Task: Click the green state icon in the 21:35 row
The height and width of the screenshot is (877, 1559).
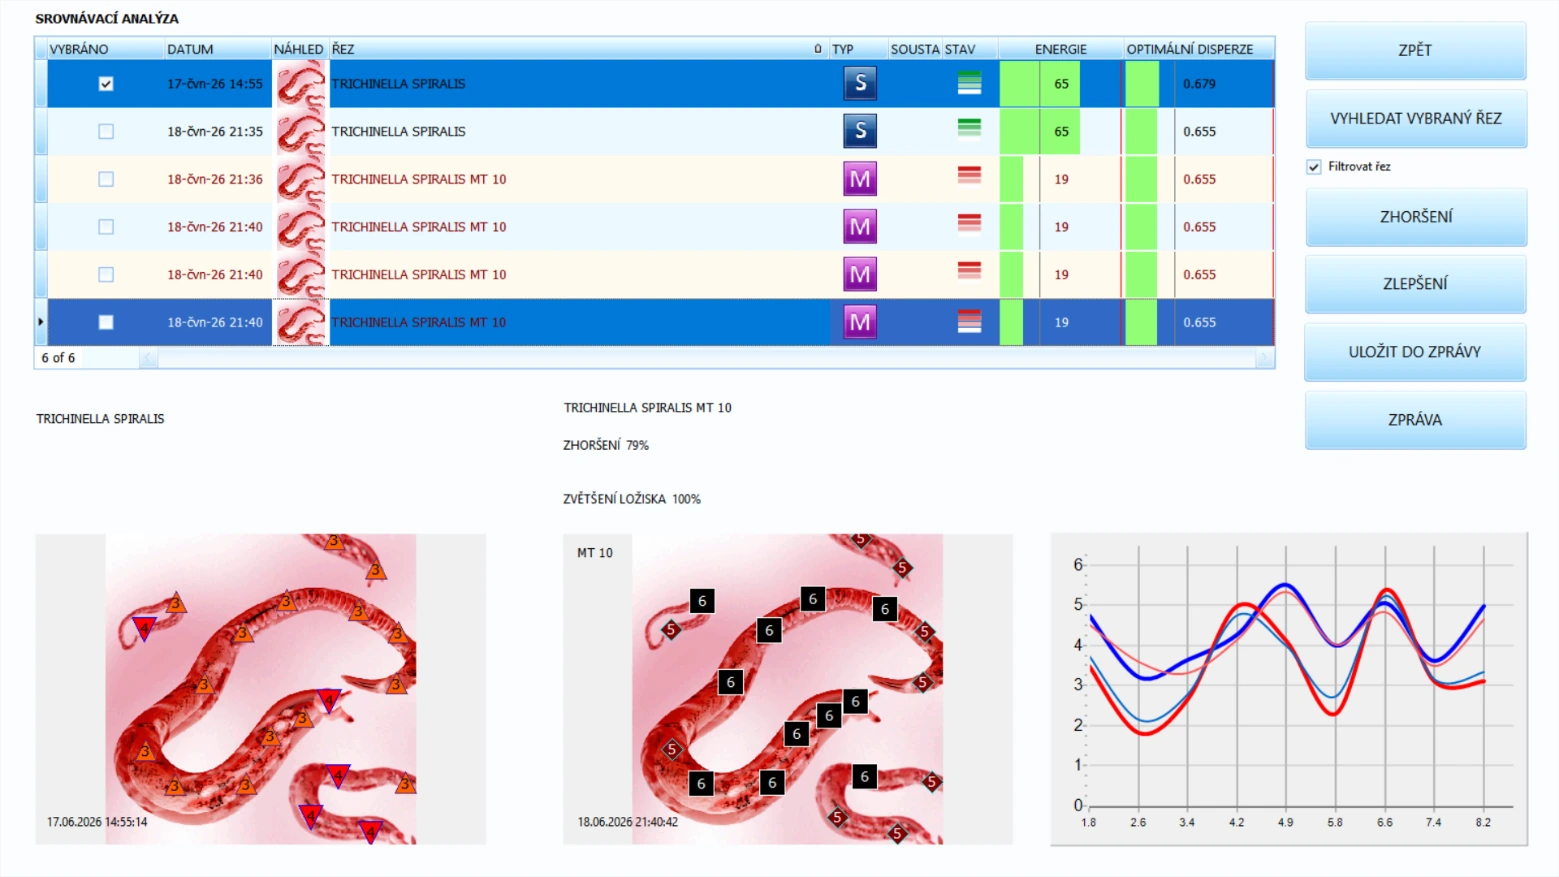Action: point(969,128)
